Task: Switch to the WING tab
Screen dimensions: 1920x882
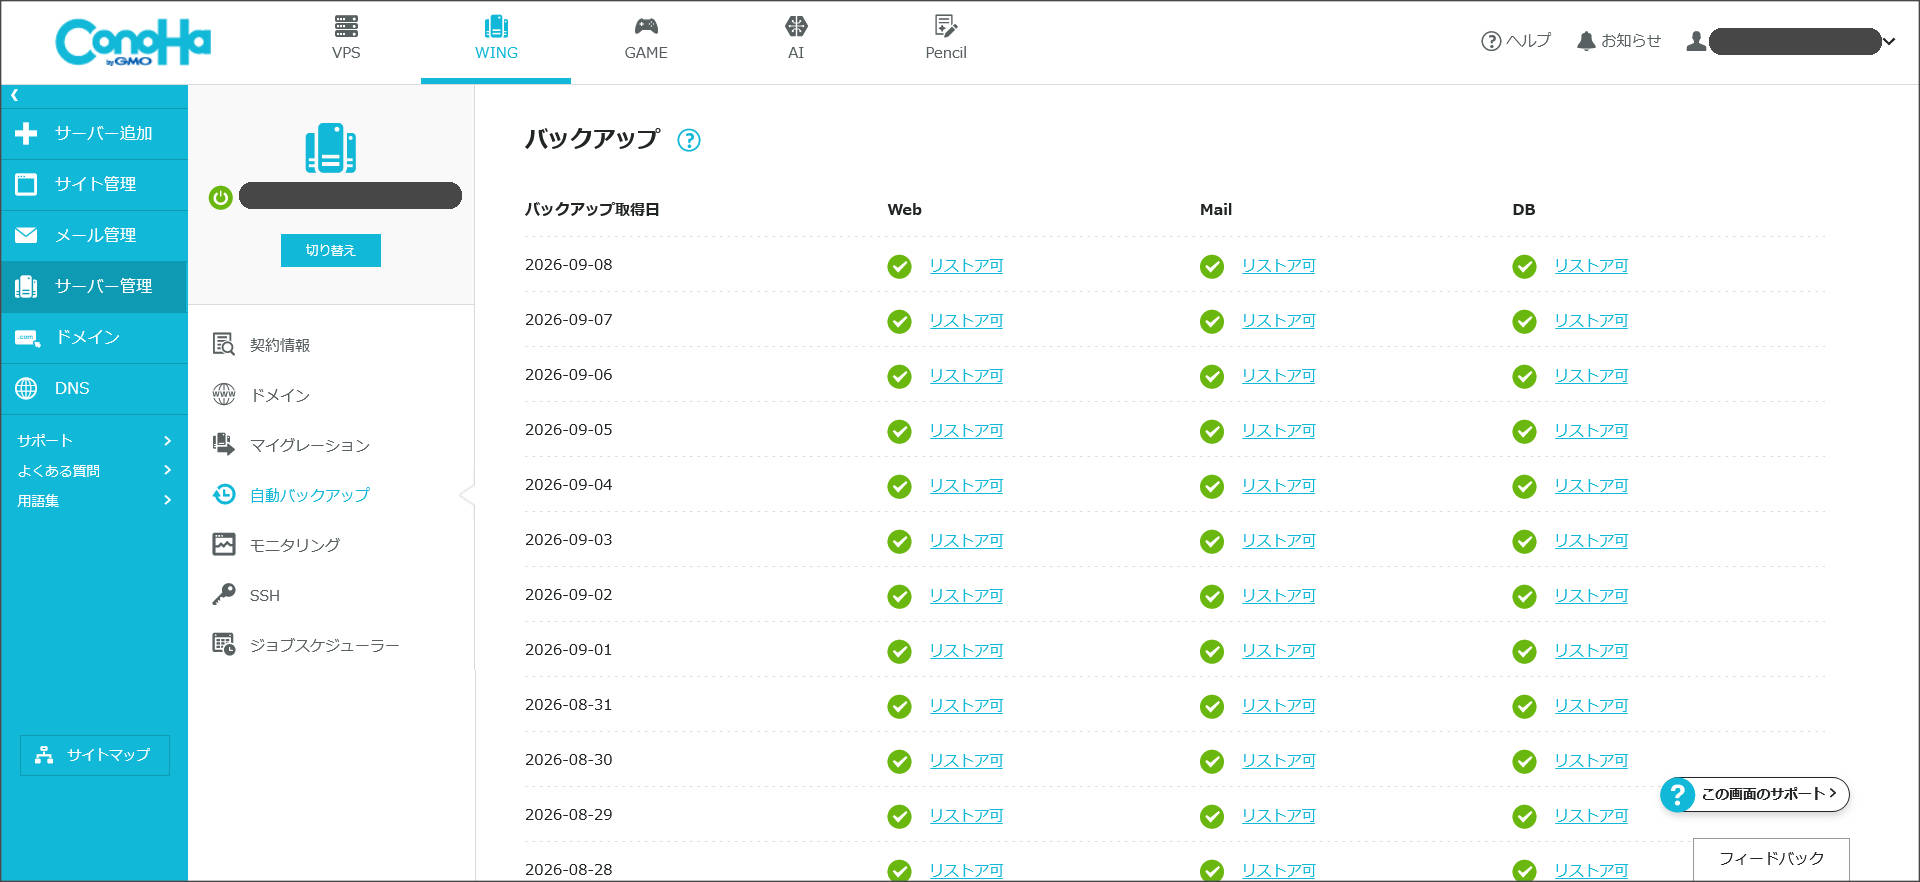Action: (x=496, y=41)
